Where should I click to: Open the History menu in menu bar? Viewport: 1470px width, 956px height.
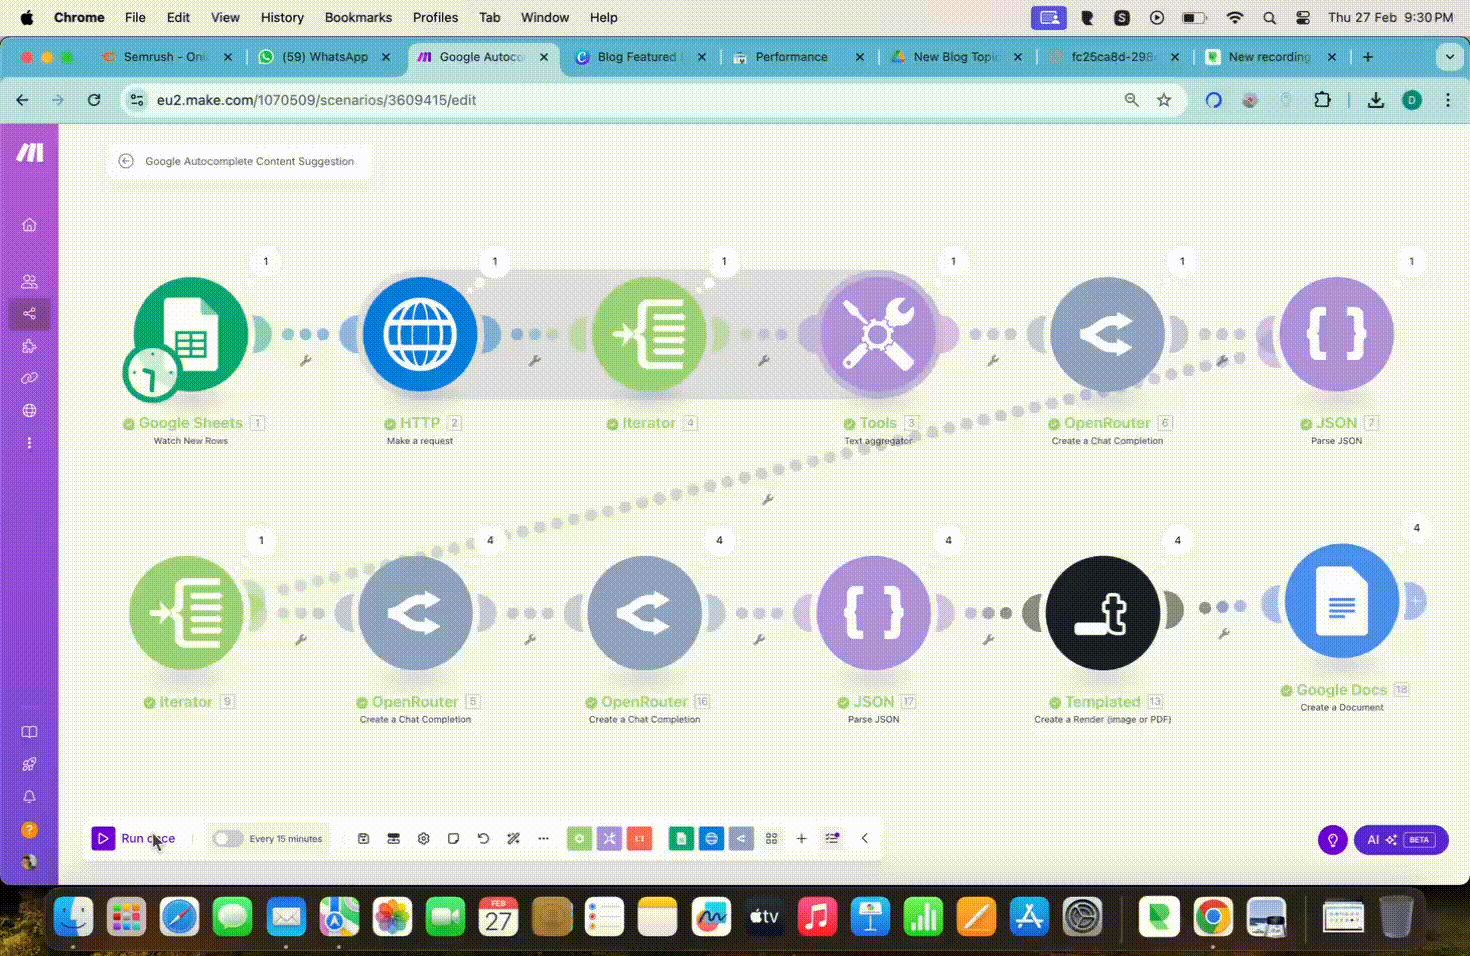pos(282,17)
